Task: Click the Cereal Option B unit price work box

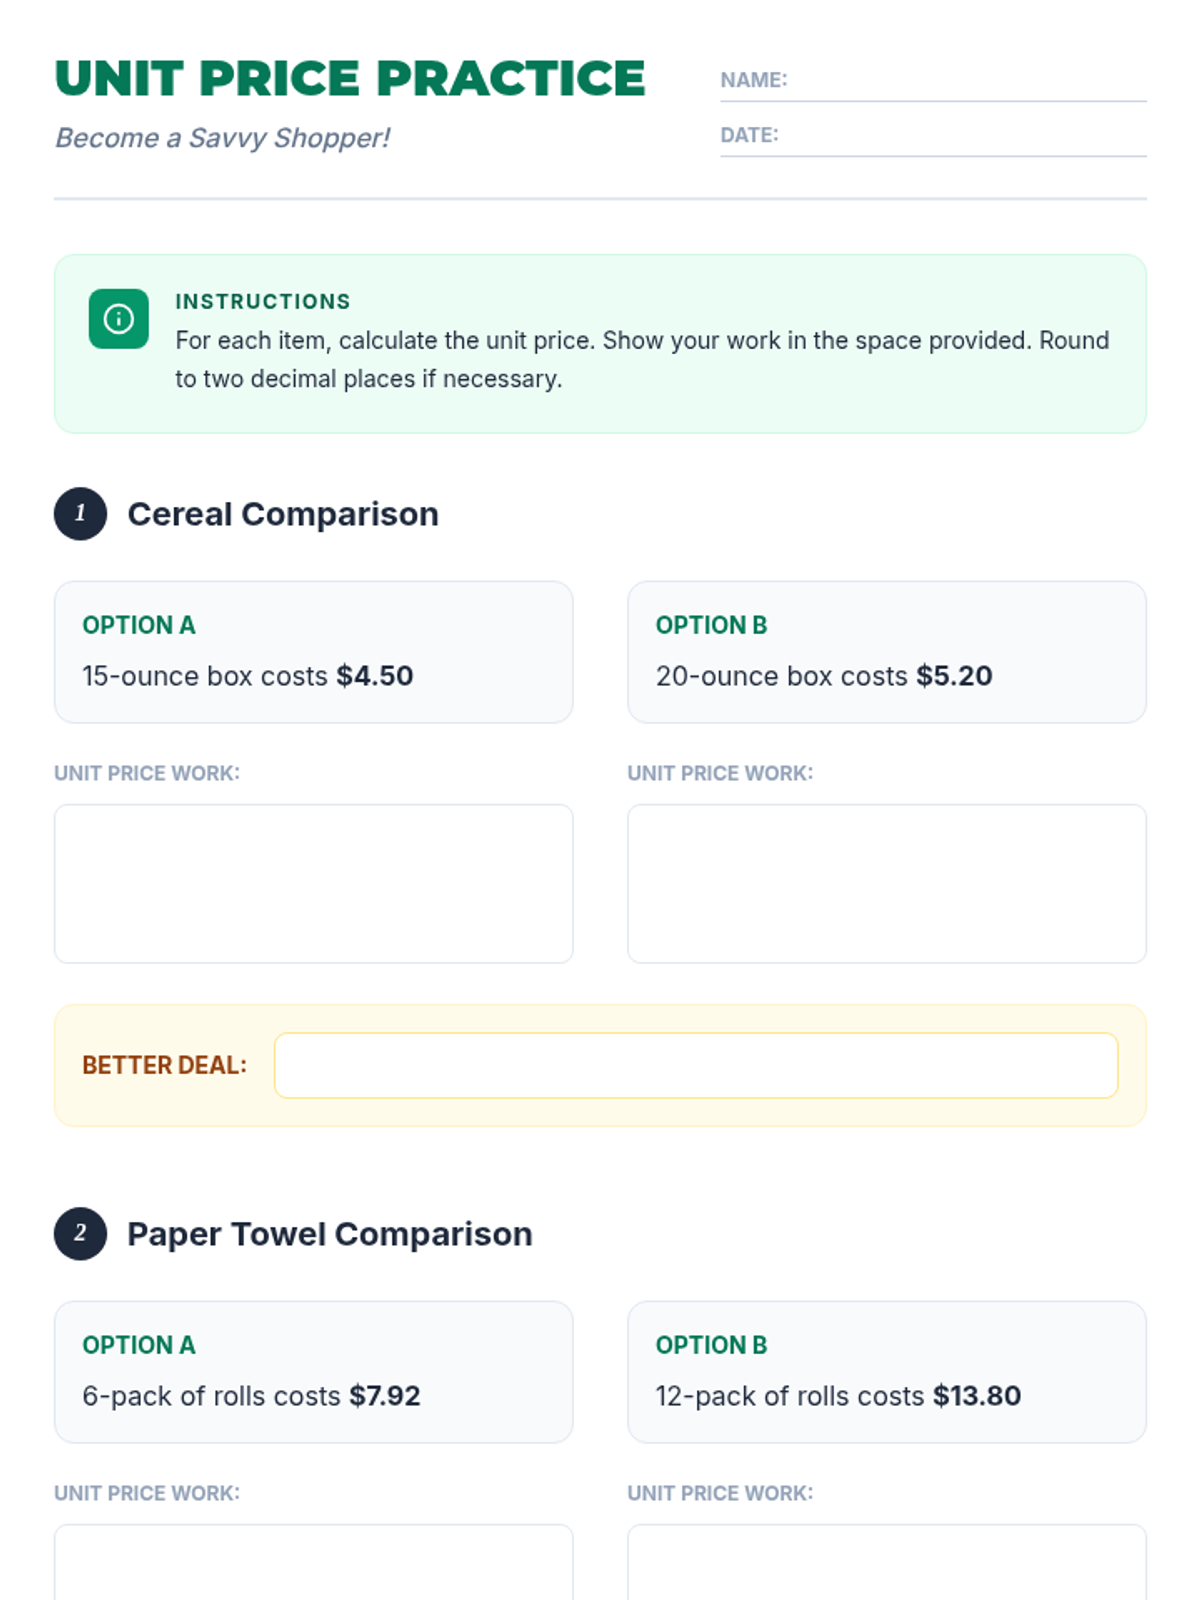Action: tap(887, 884)
